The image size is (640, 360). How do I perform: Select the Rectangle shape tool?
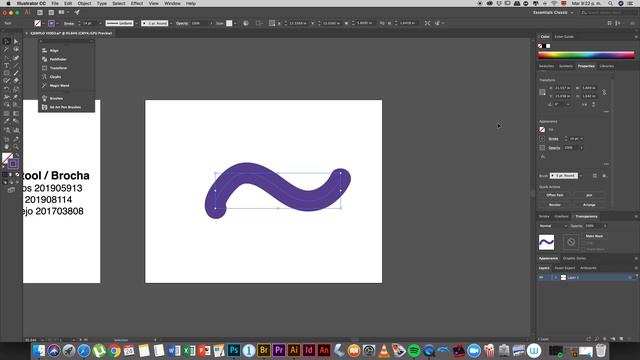tap(7, 73)
